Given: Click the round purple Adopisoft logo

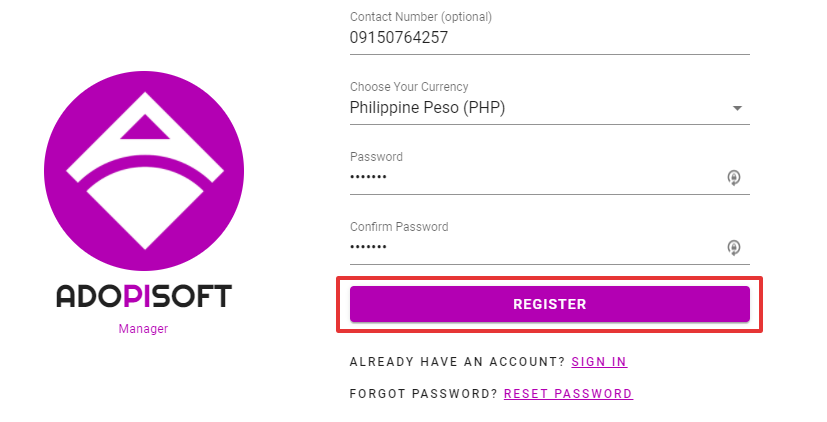Looking at the screenshot, I should click(x=144, y=171).
